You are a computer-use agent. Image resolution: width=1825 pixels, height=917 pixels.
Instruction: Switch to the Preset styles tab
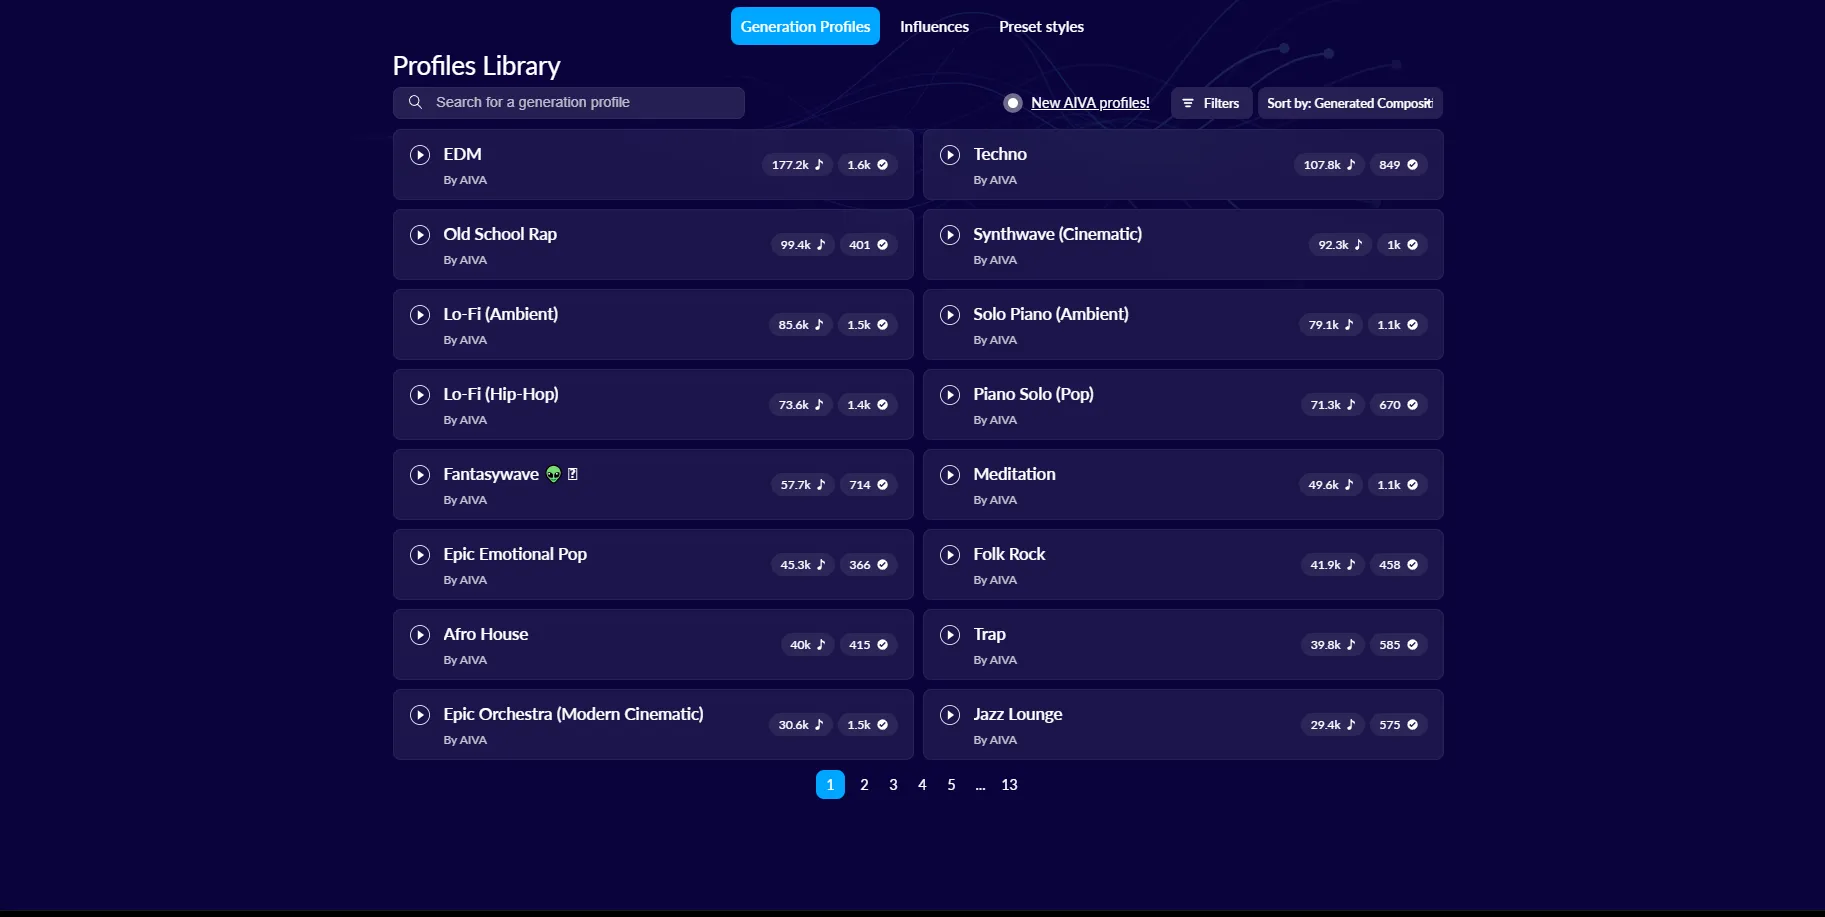click(1041, 27)
